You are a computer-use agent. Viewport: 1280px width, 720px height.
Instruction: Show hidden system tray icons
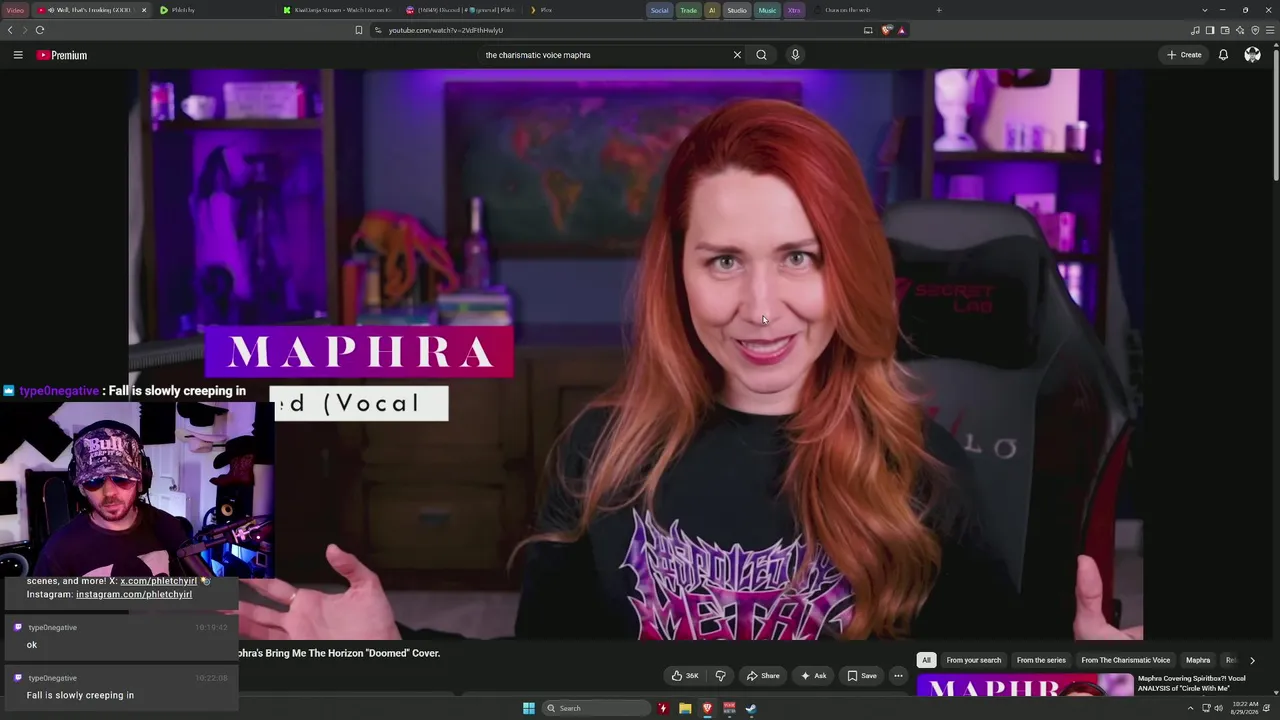click(1190, 708)
